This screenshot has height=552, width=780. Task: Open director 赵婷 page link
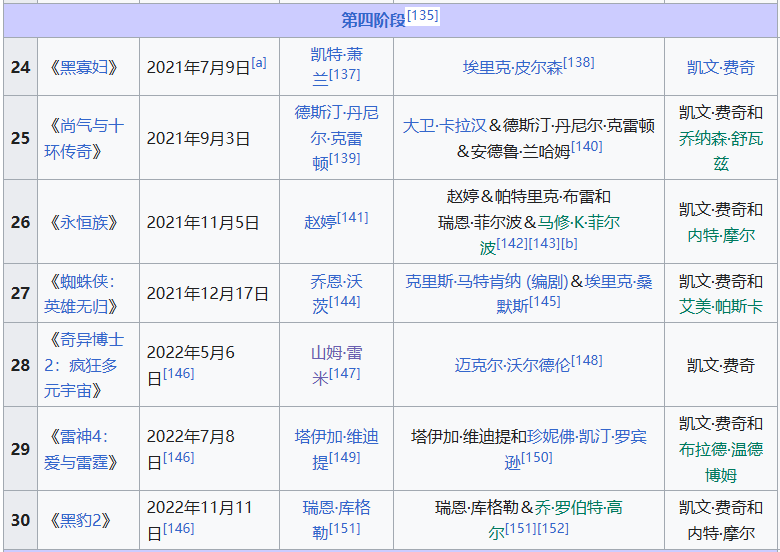tap(321, 222)
